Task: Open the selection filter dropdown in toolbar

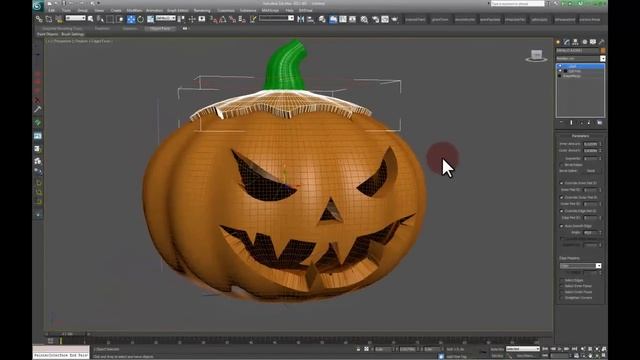Action: coord(76,18)
